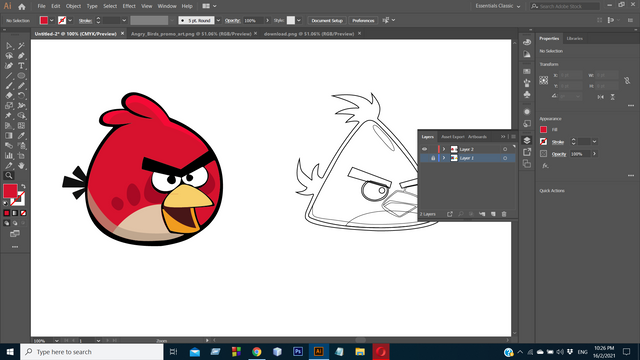The width and height of the screenshot is (640, 360).
Task: Swap fill and stroke colors
Action: point(23,187)
